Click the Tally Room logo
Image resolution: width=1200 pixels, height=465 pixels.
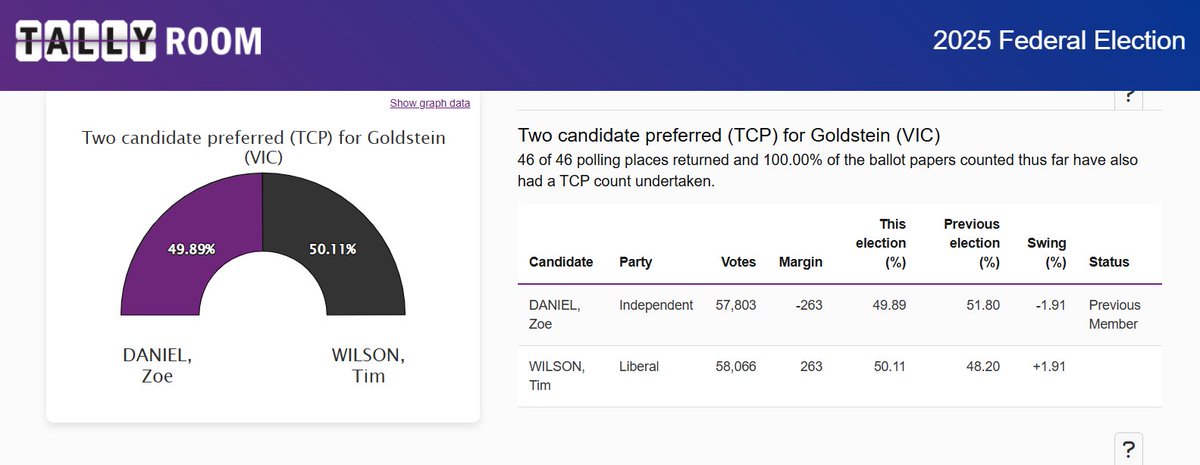point(140,41)
